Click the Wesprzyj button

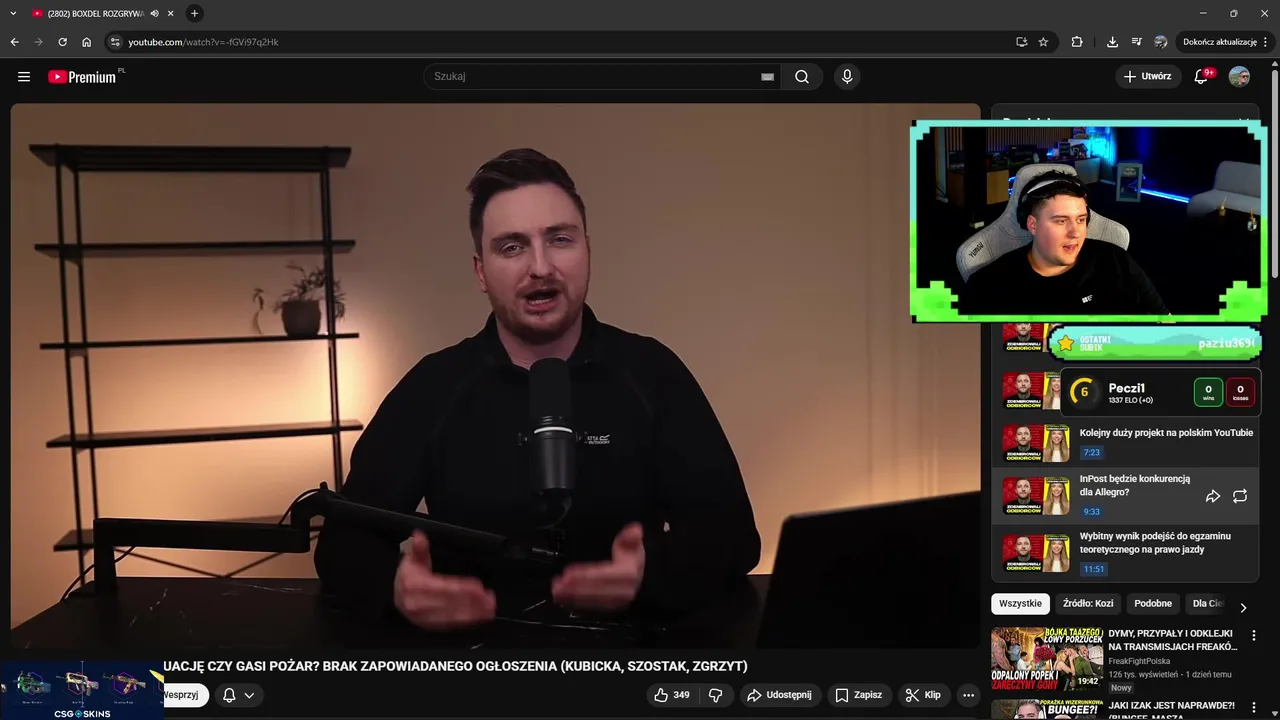[185, 695]
